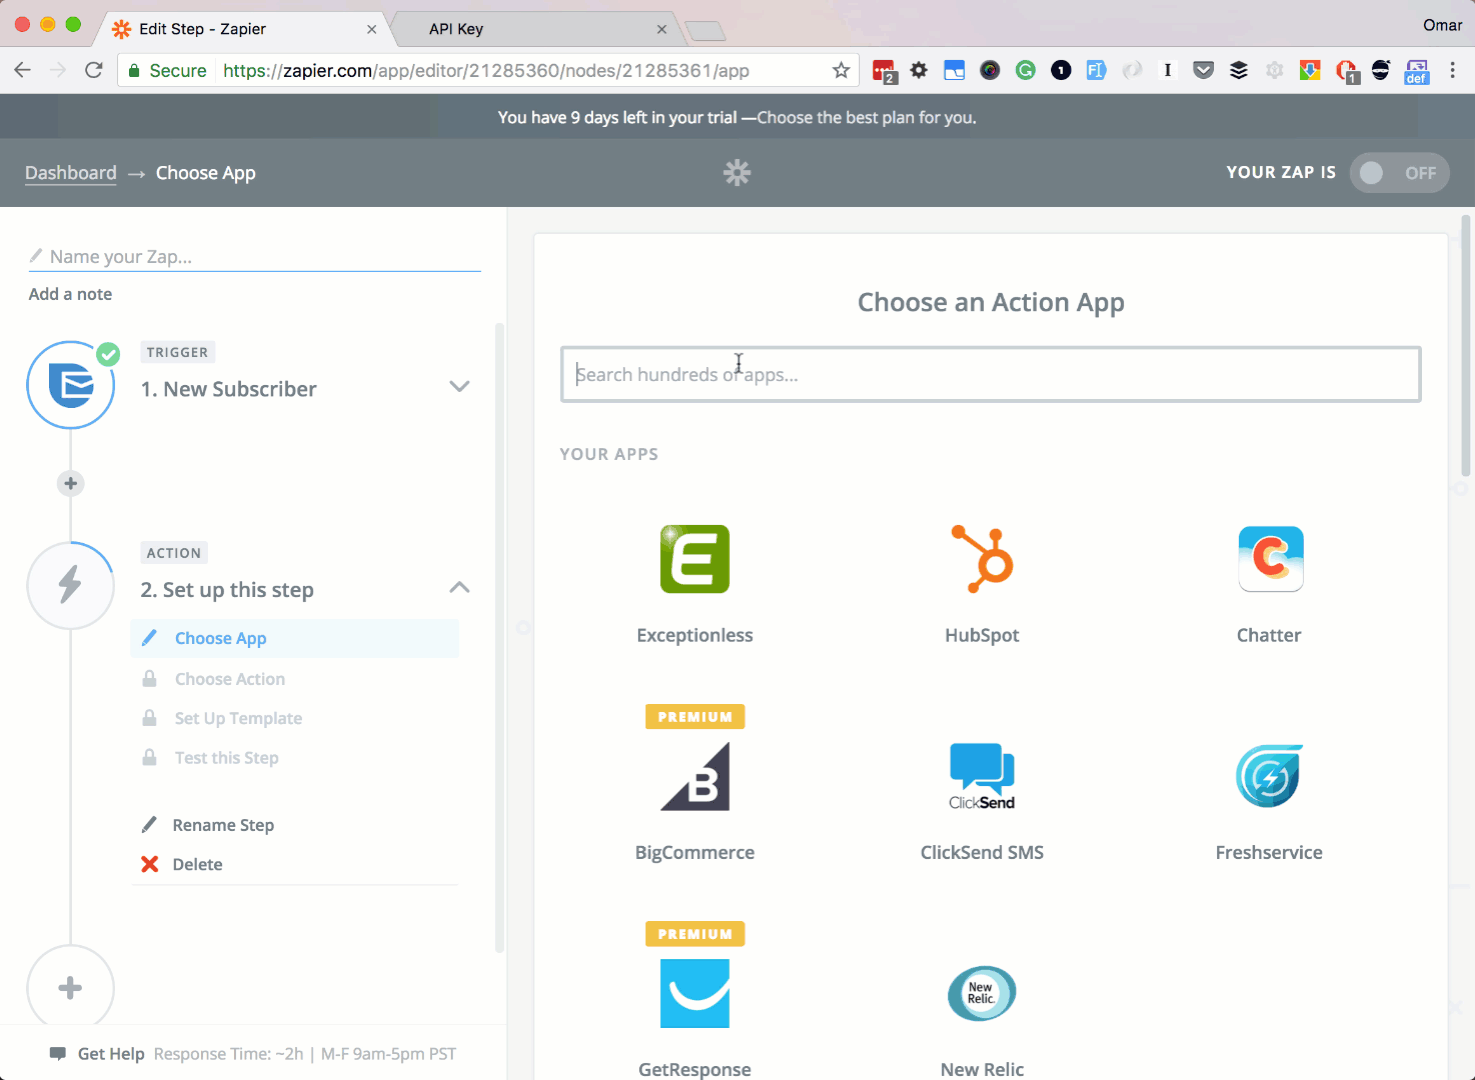Click the Get Help label
Viewport: 1475px width, 1080px height.
(x=111, y=1054)
